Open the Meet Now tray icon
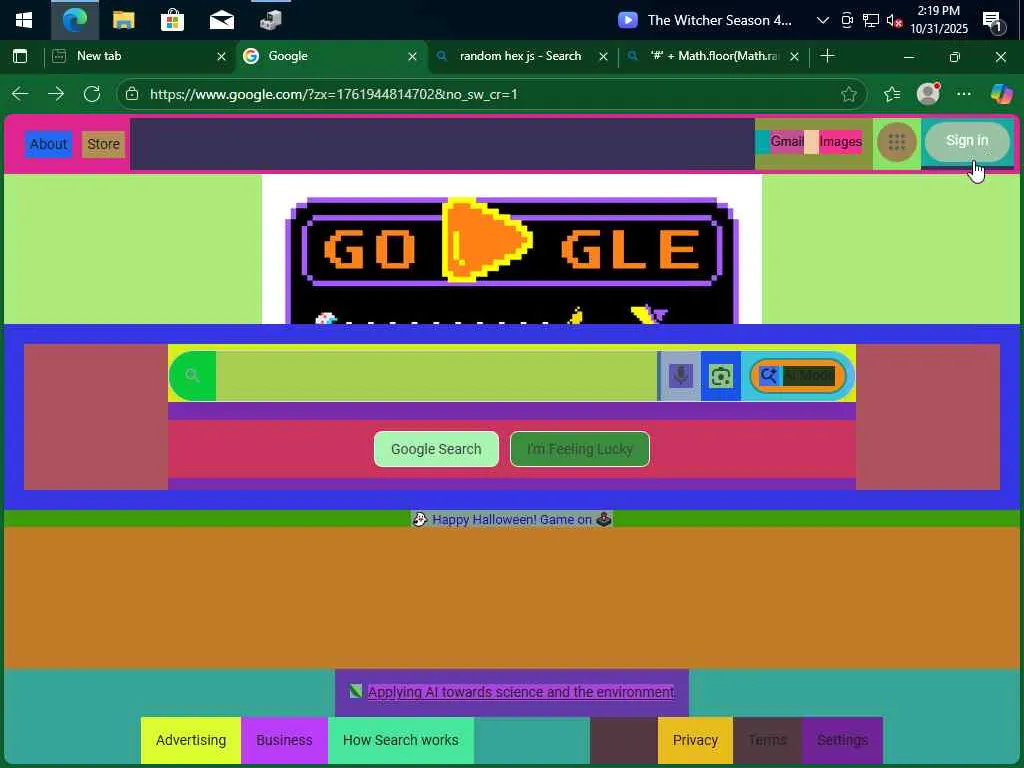The height and width of the screenshot is (768, 1024). (x=847, y=21)
